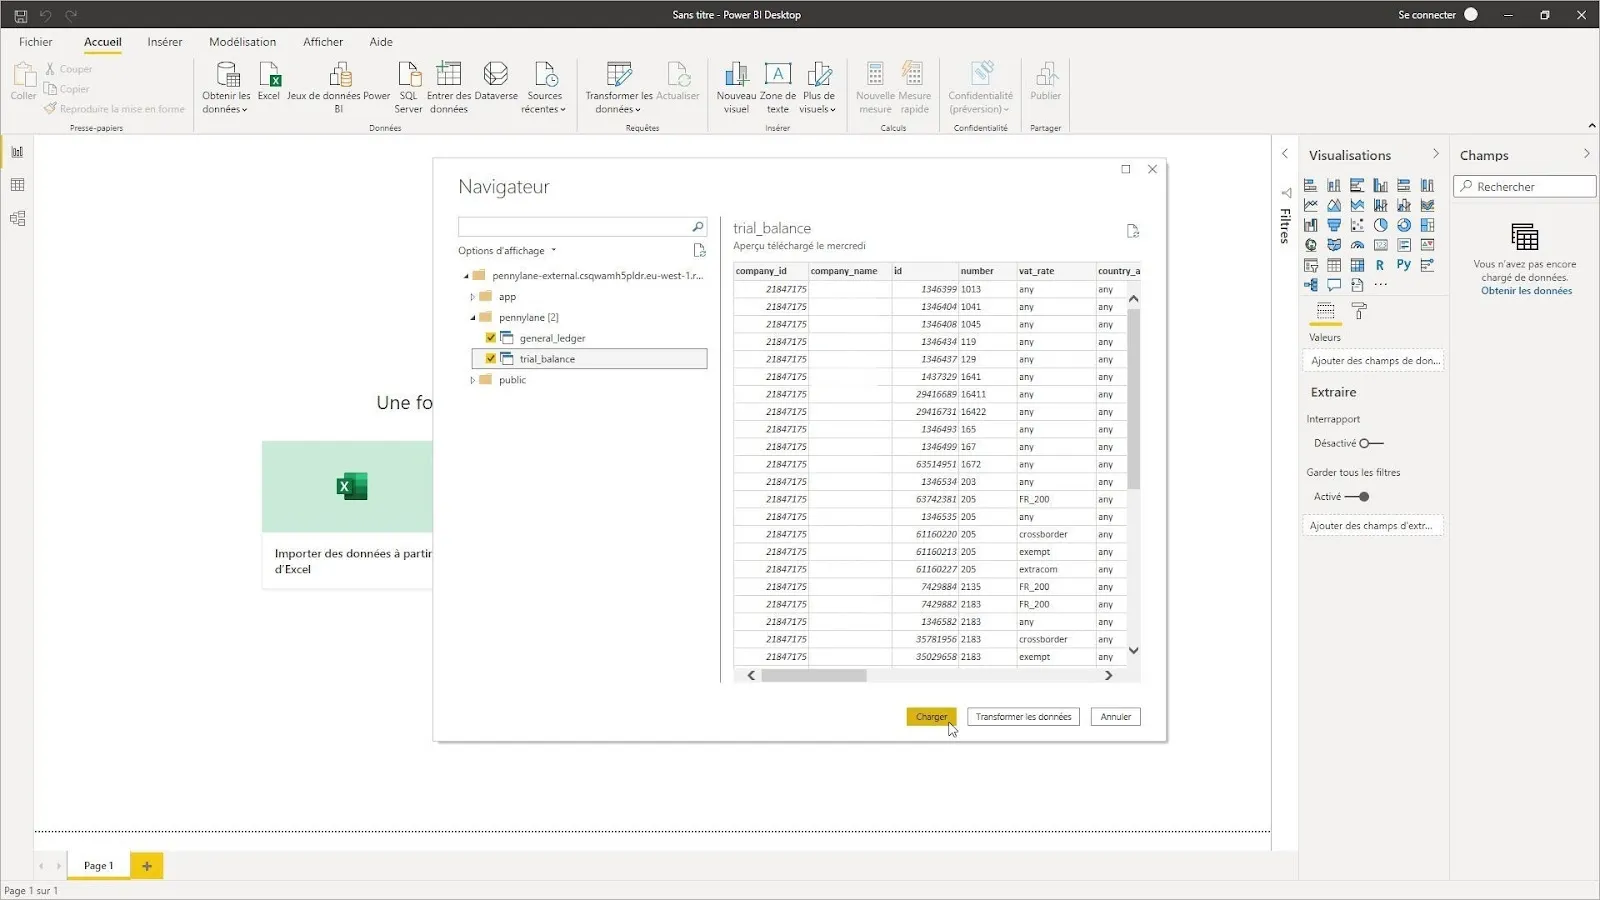The width and height of the screenshot is (1600, 900).
Task: Pick the stacked bar chart visual
Action: coord(1310,185)
